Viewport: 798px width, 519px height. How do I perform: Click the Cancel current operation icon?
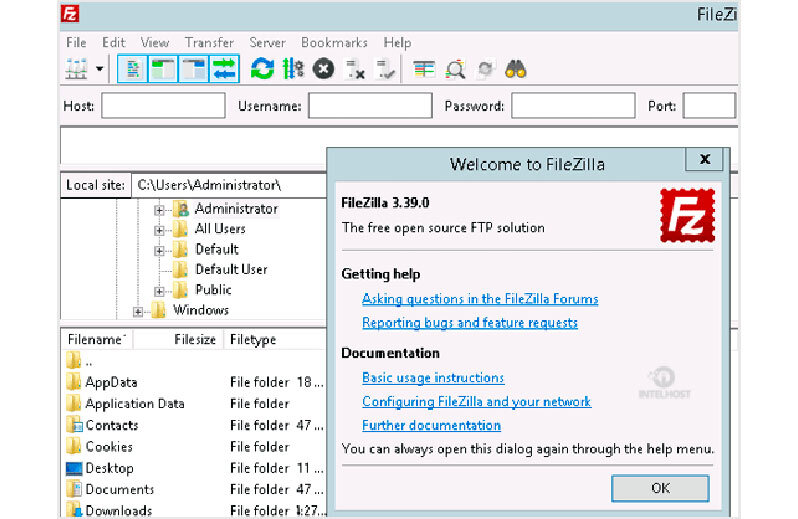tap(323, 69)
